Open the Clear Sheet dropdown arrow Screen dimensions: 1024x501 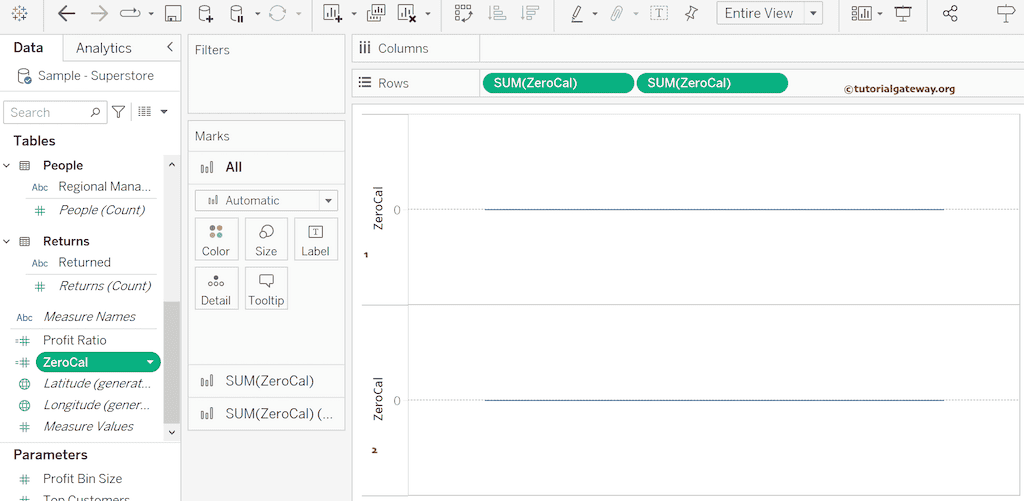(x=428, y=14)
